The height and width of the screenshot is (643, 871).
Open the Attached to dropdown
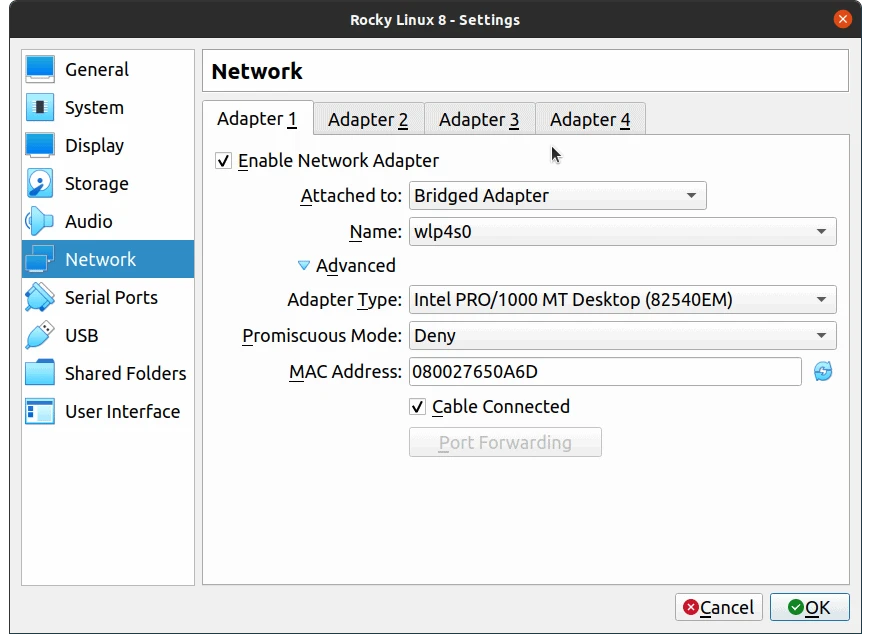click(557, 195)
